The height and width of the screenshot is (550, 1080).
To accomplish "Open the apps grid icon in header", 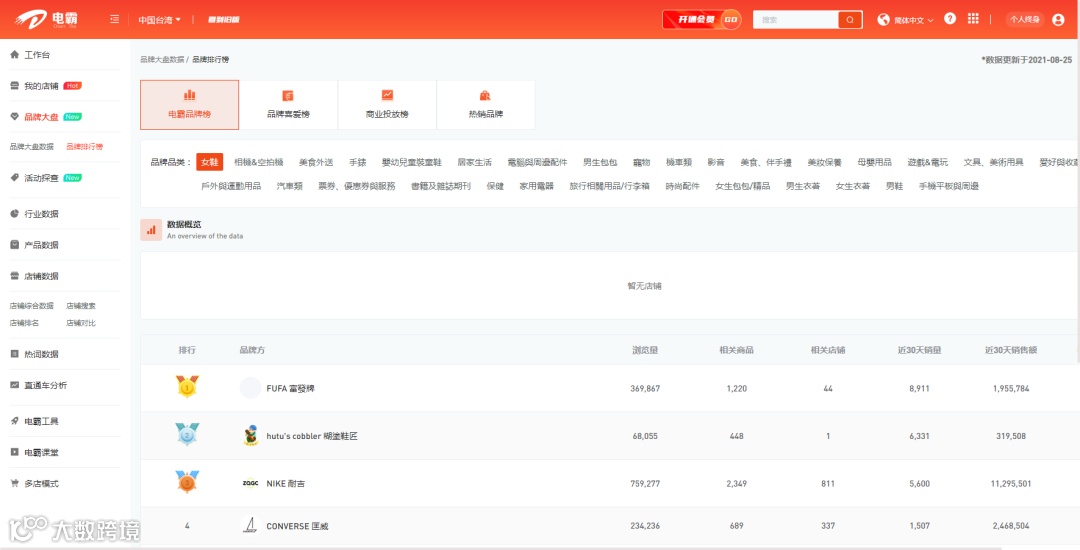I will [973, 19].
